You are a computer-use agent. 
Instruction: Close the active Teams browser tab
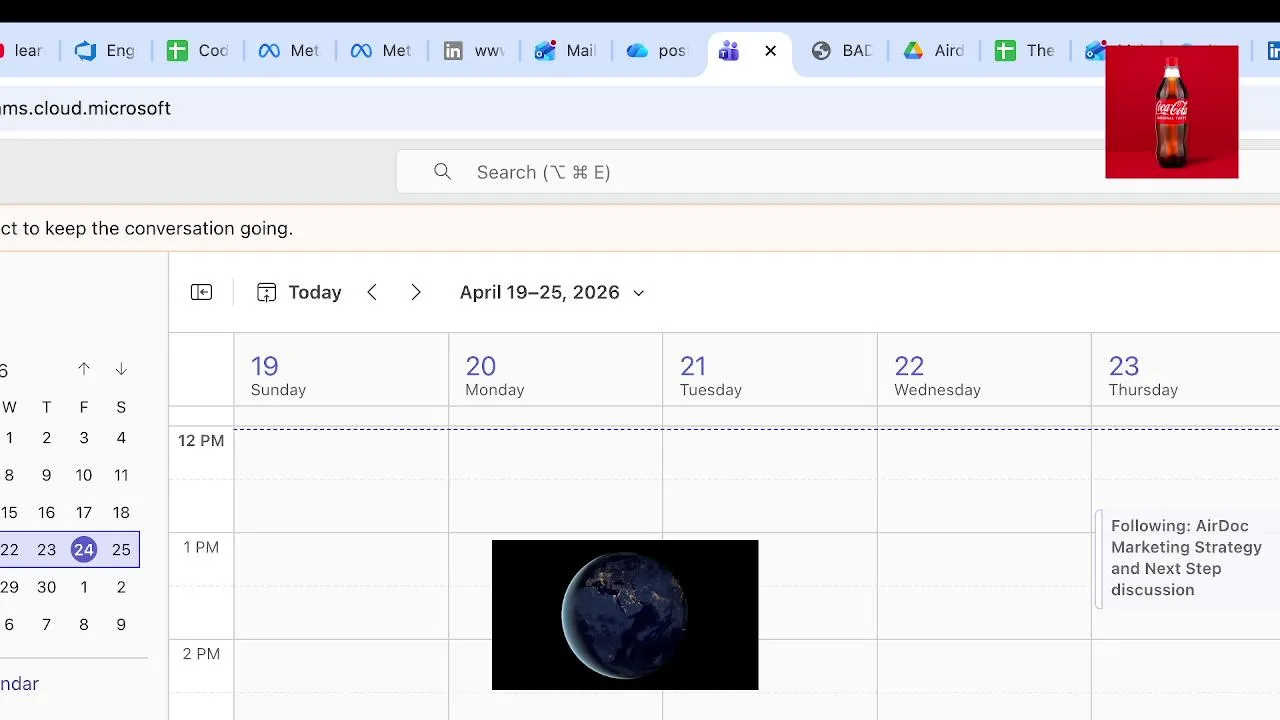(770, 51)
